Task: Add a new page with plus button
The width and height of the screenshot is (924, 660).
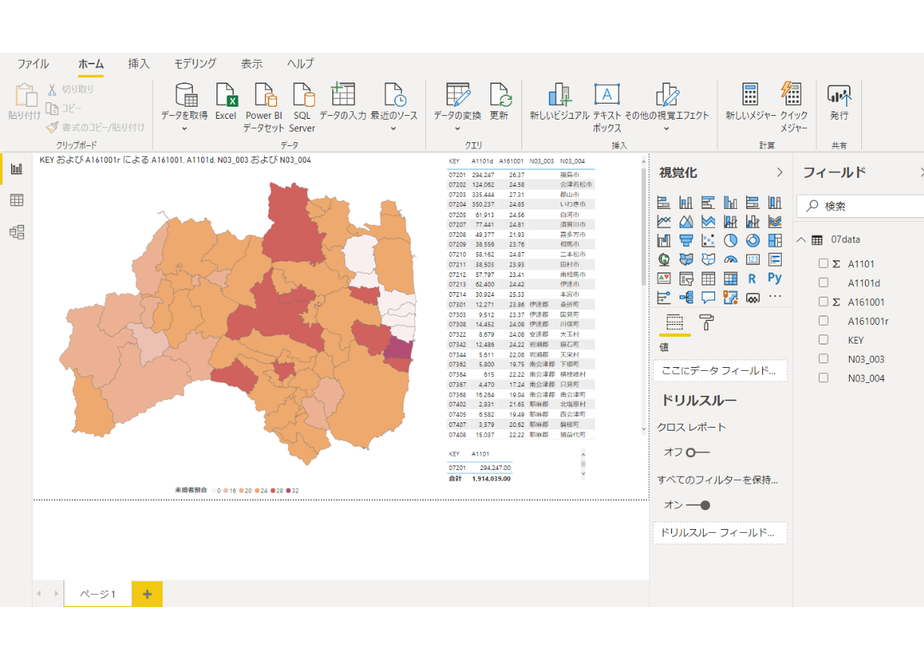Action: pyautogui.click(x=147, y=594)
